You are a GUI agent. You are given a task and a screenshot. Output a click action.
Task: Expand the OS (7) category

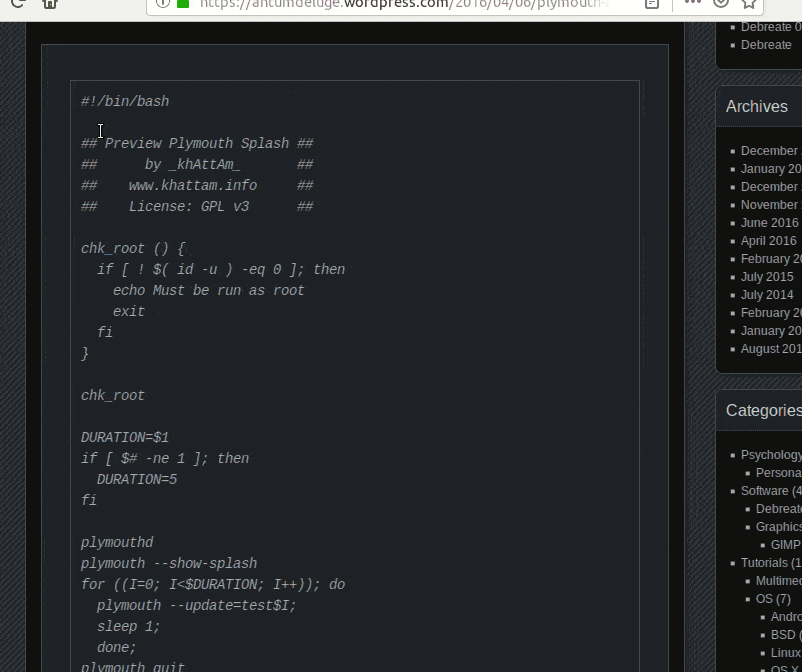point(774,598)
